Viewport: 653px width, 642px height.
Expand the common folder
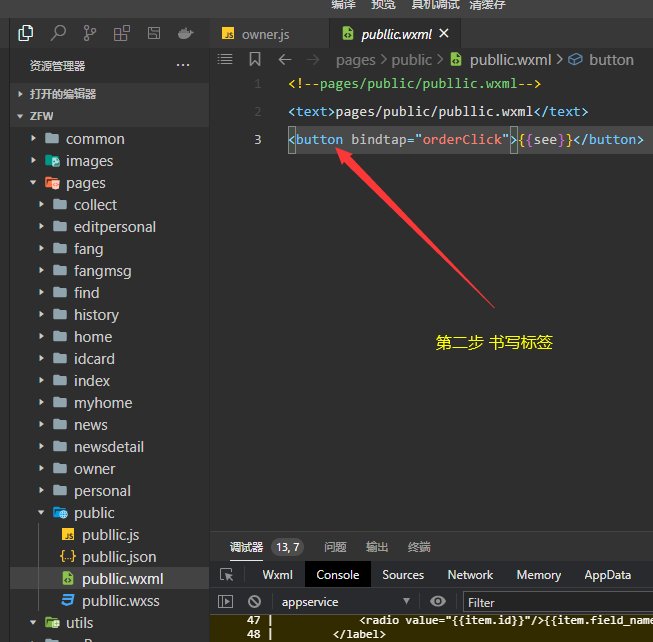click(95, 139)
